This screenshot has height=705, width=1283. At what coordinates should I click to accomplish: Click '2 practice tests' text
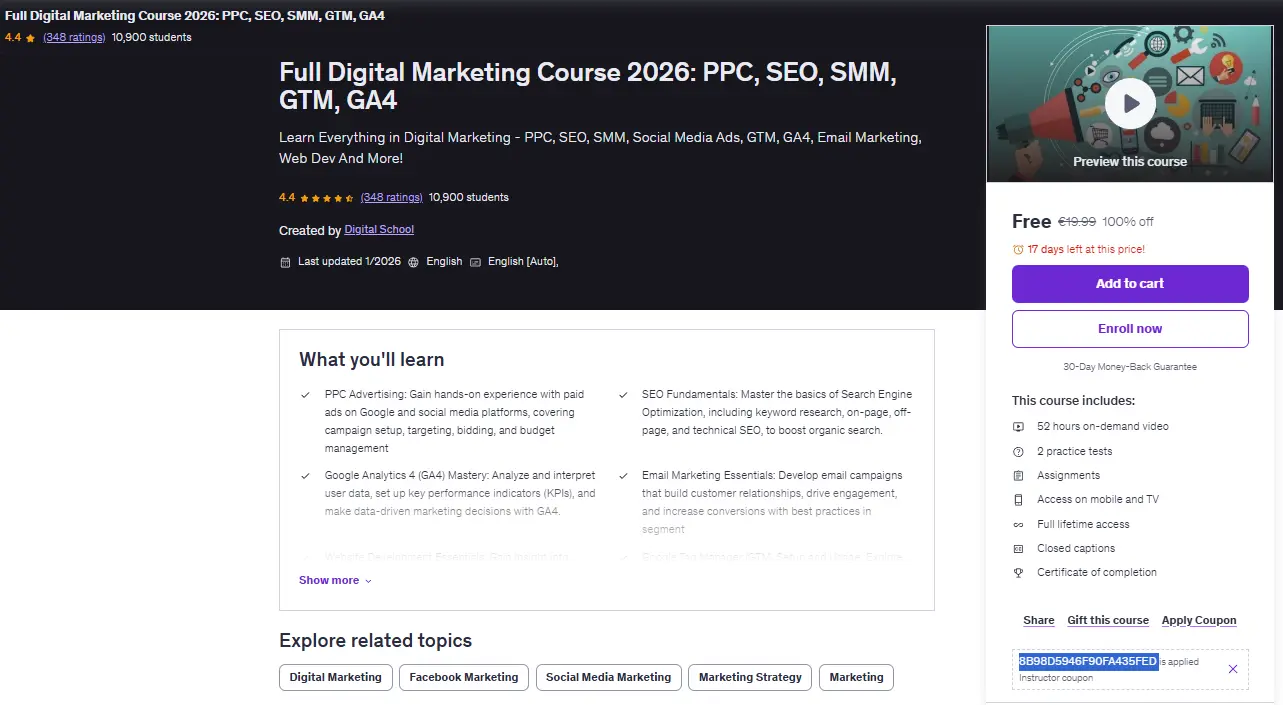point(1075,451)
